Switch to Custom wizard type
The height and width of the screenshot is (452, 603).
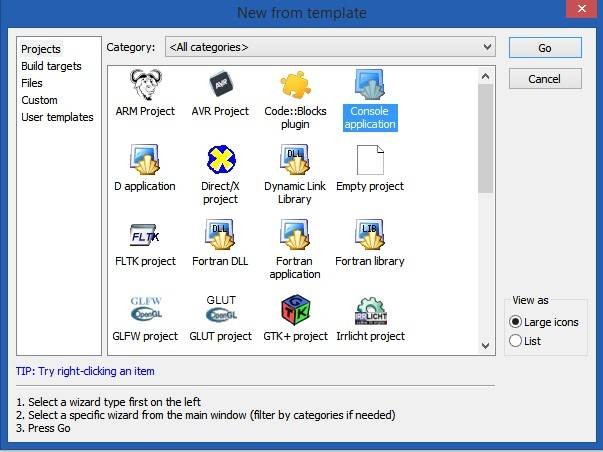(39, 100)
